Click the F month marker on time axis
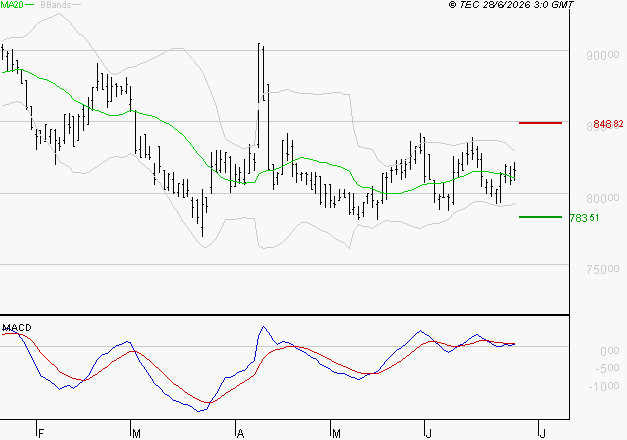 (40, 434)
